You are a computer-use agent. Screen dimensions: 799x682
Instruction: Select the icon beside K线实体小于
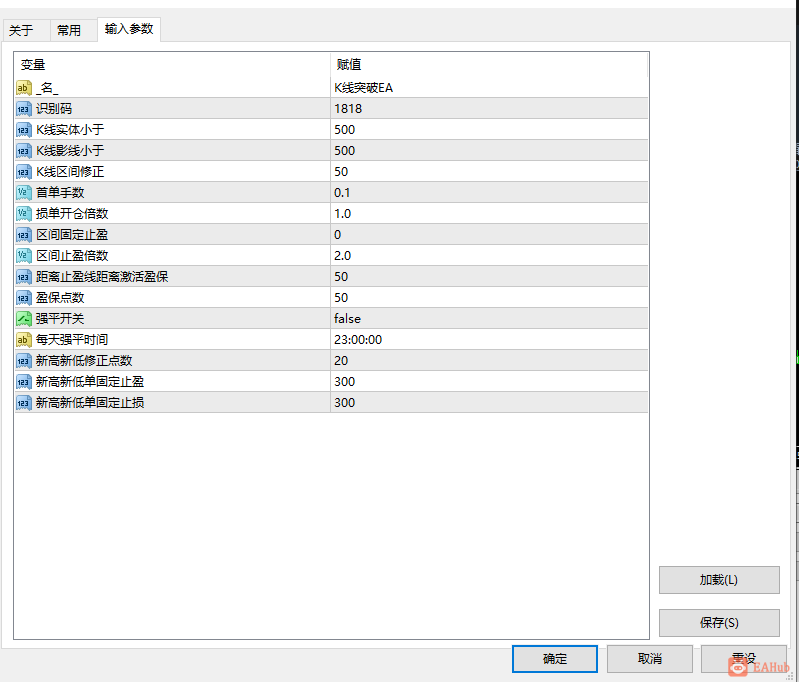point(23,129)
